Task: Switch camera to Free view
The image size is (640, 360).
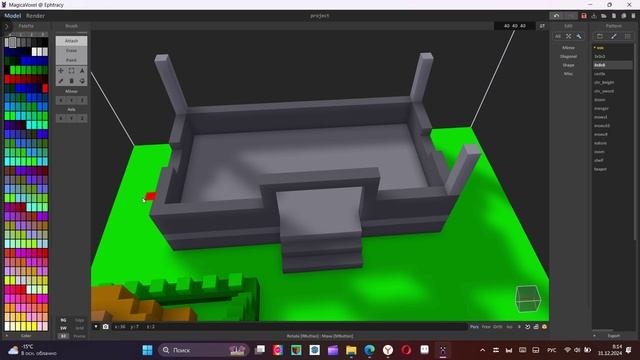Action: (x=486, y=327)
